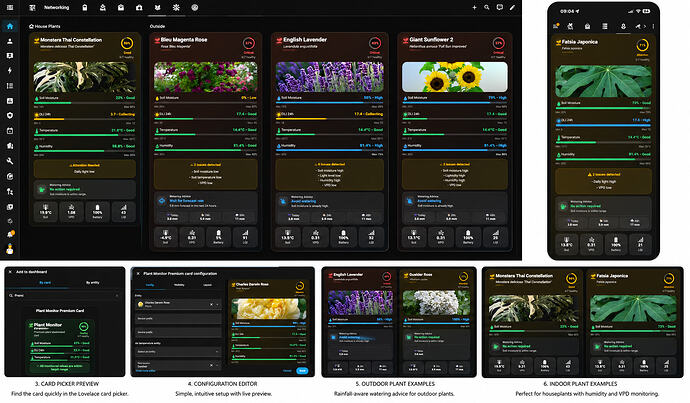Open the phone app menu icon
Viewport: 690px width, 403px height.
(556, 26)
